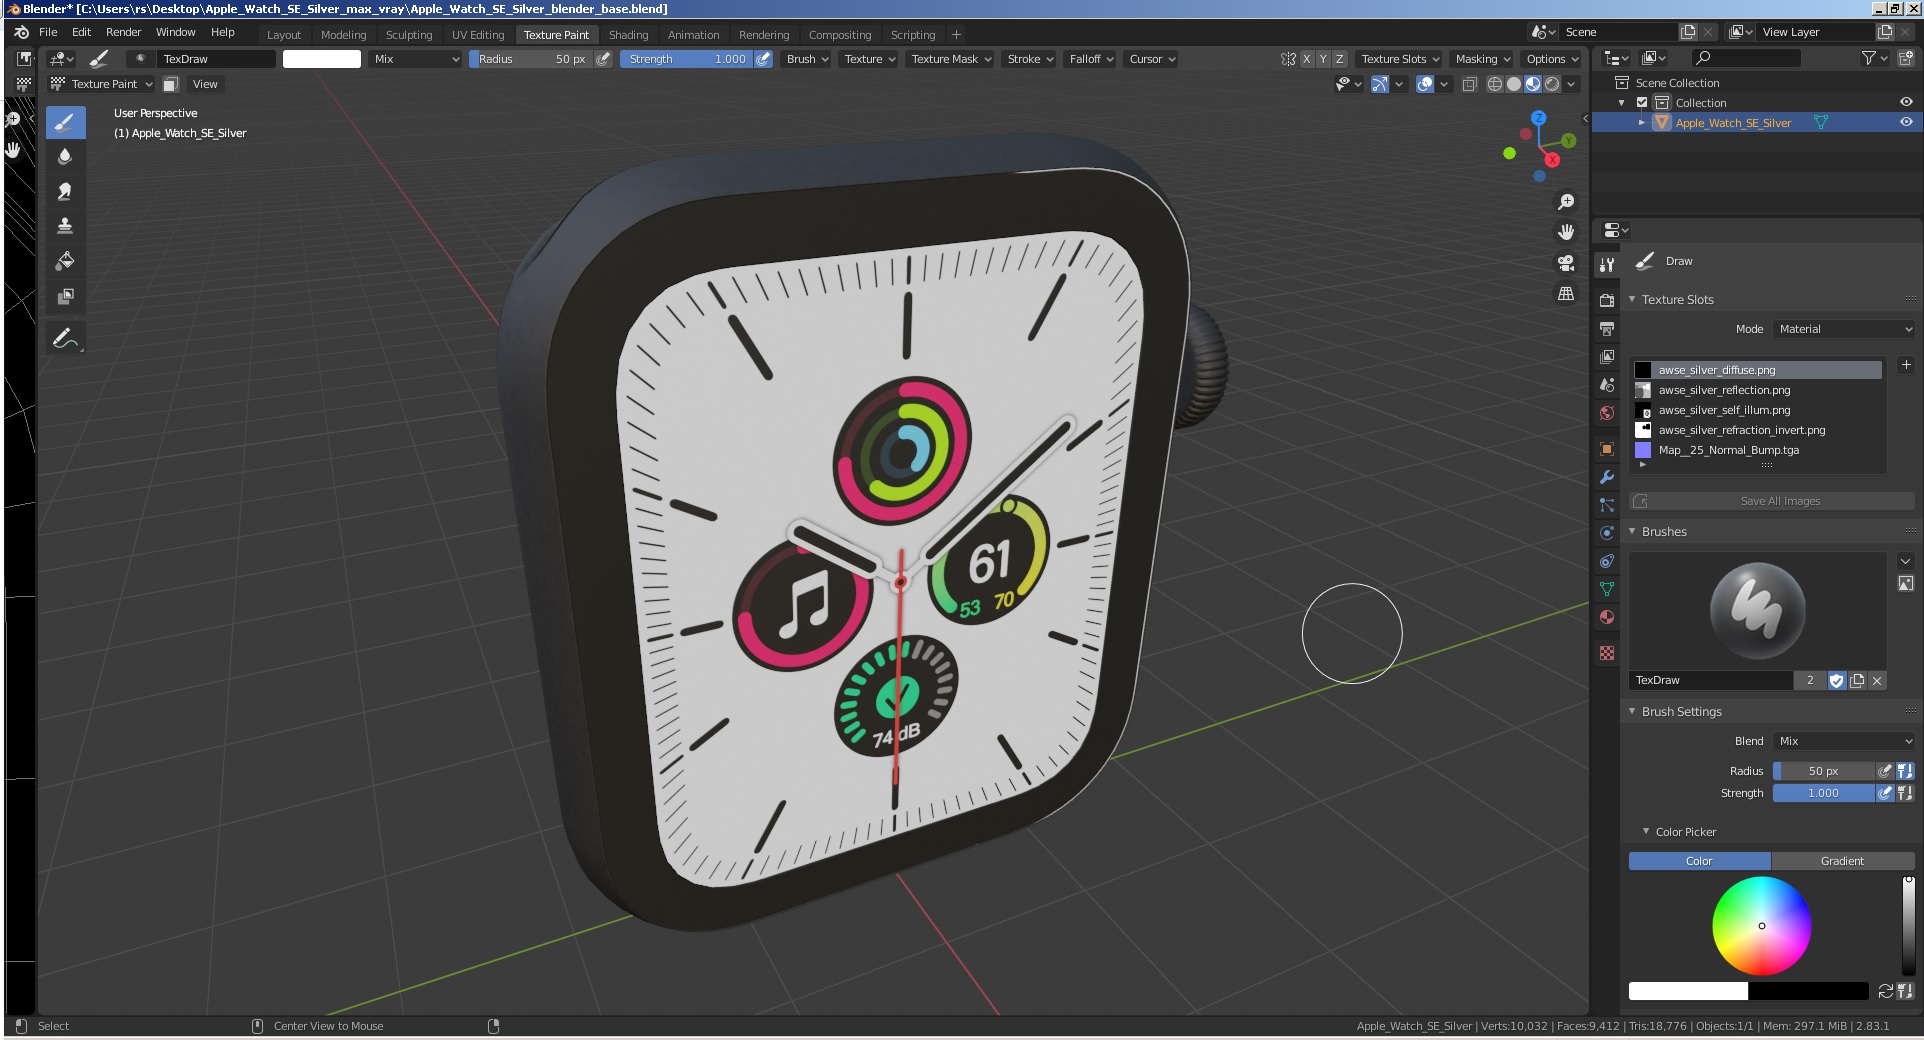Image resolution: width=1924 pixels, height=1040 pixels.
Task: Open the Modifiers properties tab
Action: [1607, 477]
